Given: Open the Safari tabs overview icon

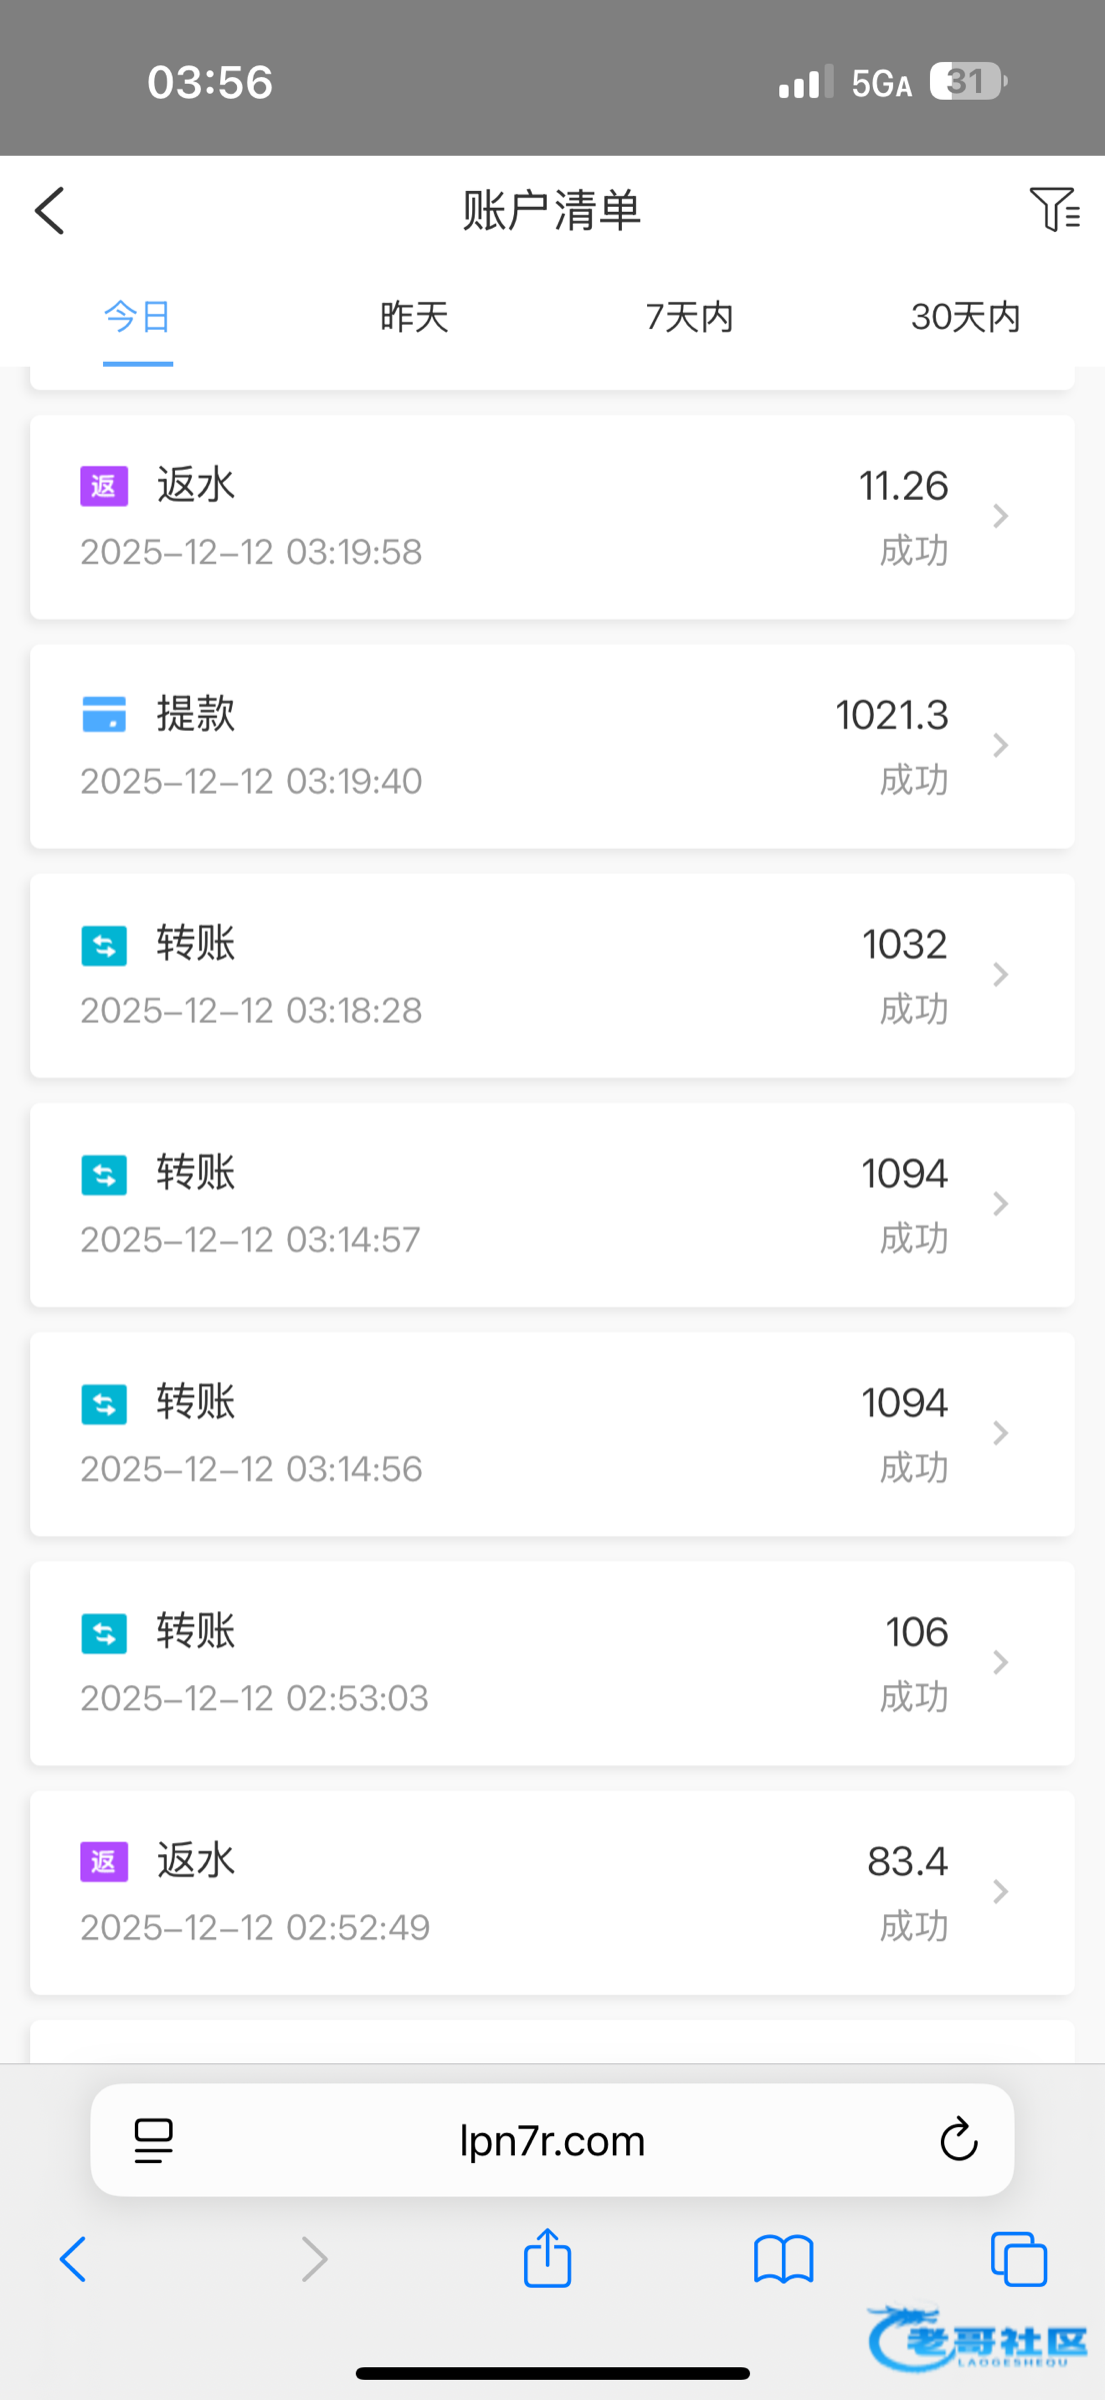Looking at the screenshot, I should tap(1018, 2258).
